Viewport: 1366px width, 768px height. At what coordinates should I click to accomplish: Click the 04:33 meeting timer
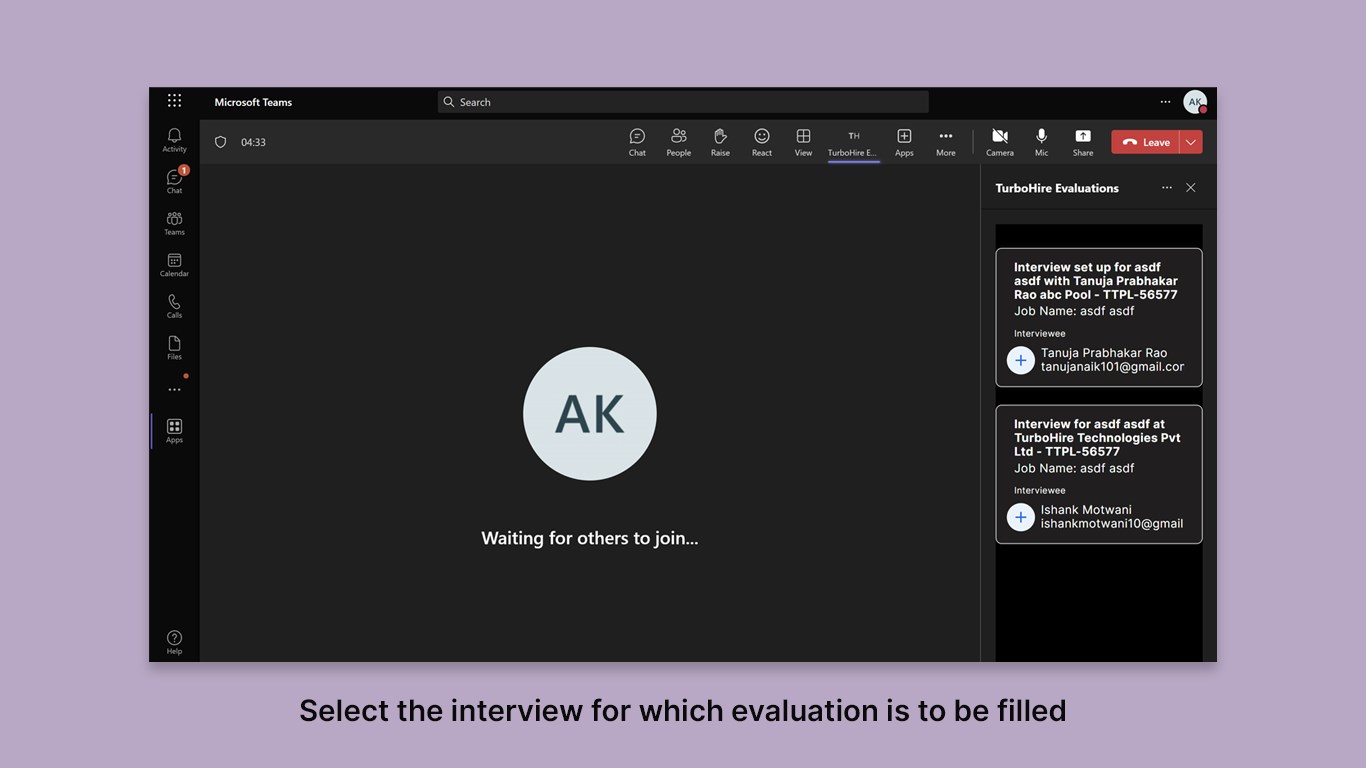[253, 142]
